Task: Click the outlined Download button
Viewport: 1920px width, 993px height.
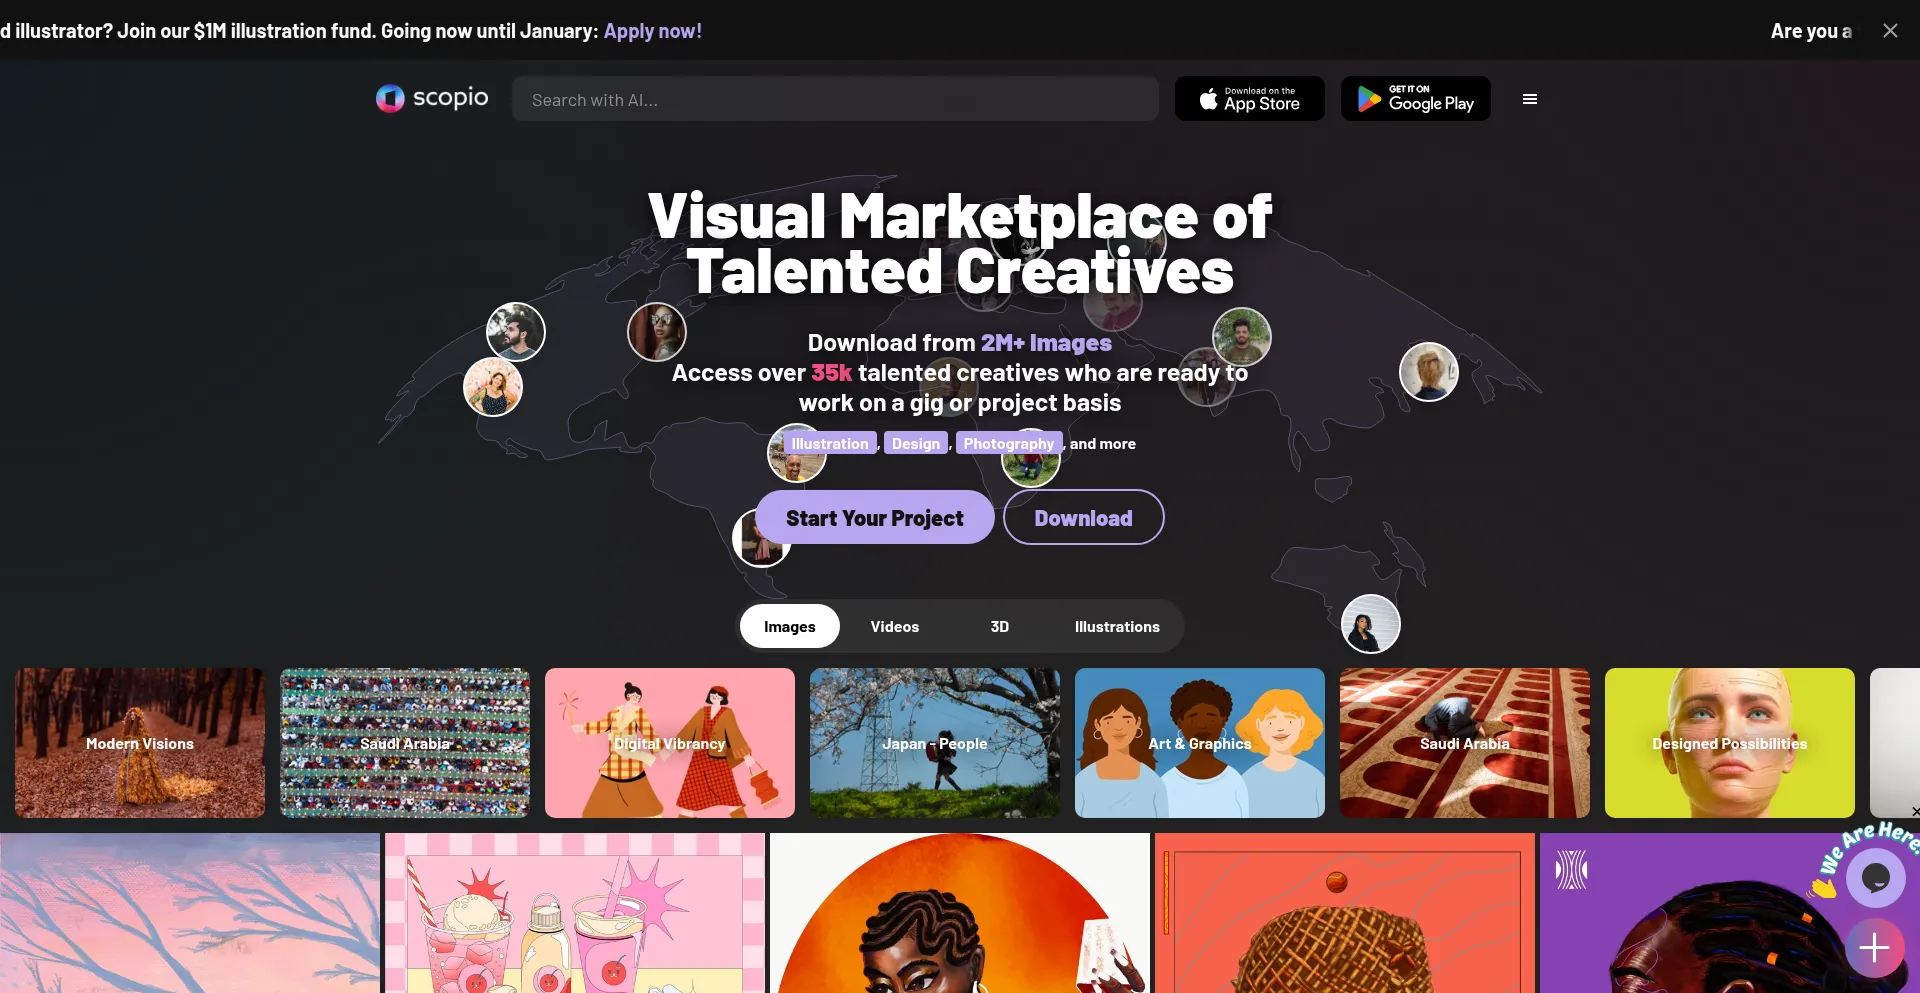Action: 1083,518
